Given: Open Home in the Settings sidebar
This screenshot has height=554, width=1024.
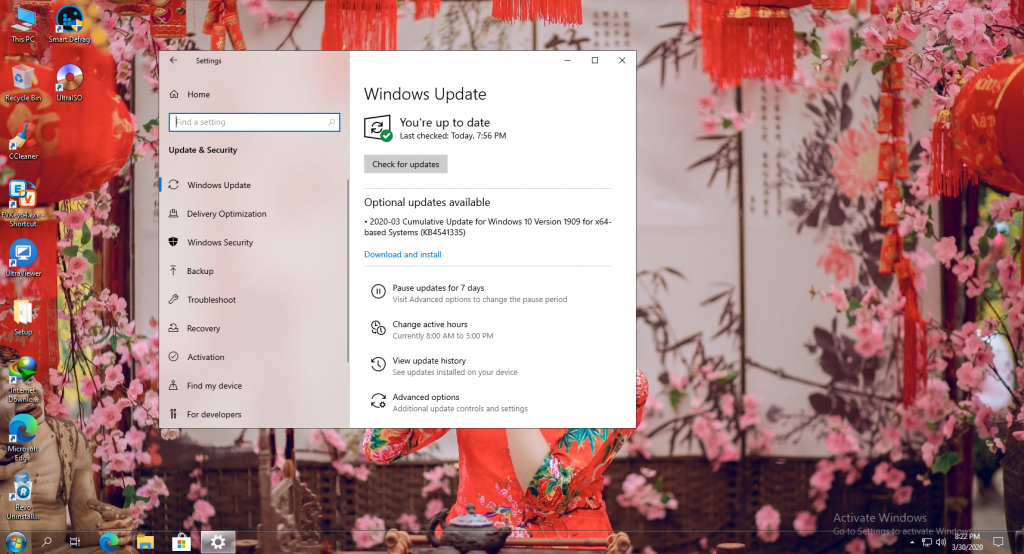Looking at the screenshot, I should pos(199,94).
